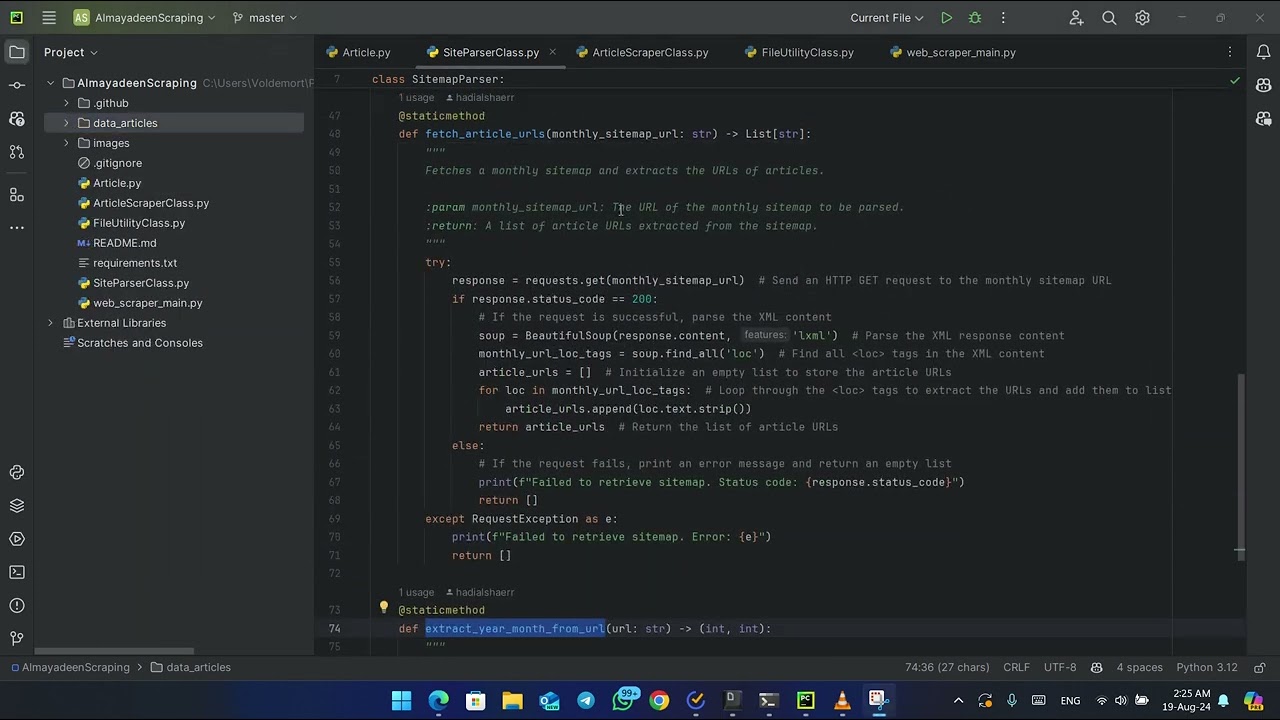Open the main hamburger menu

[x=49, y=17]
